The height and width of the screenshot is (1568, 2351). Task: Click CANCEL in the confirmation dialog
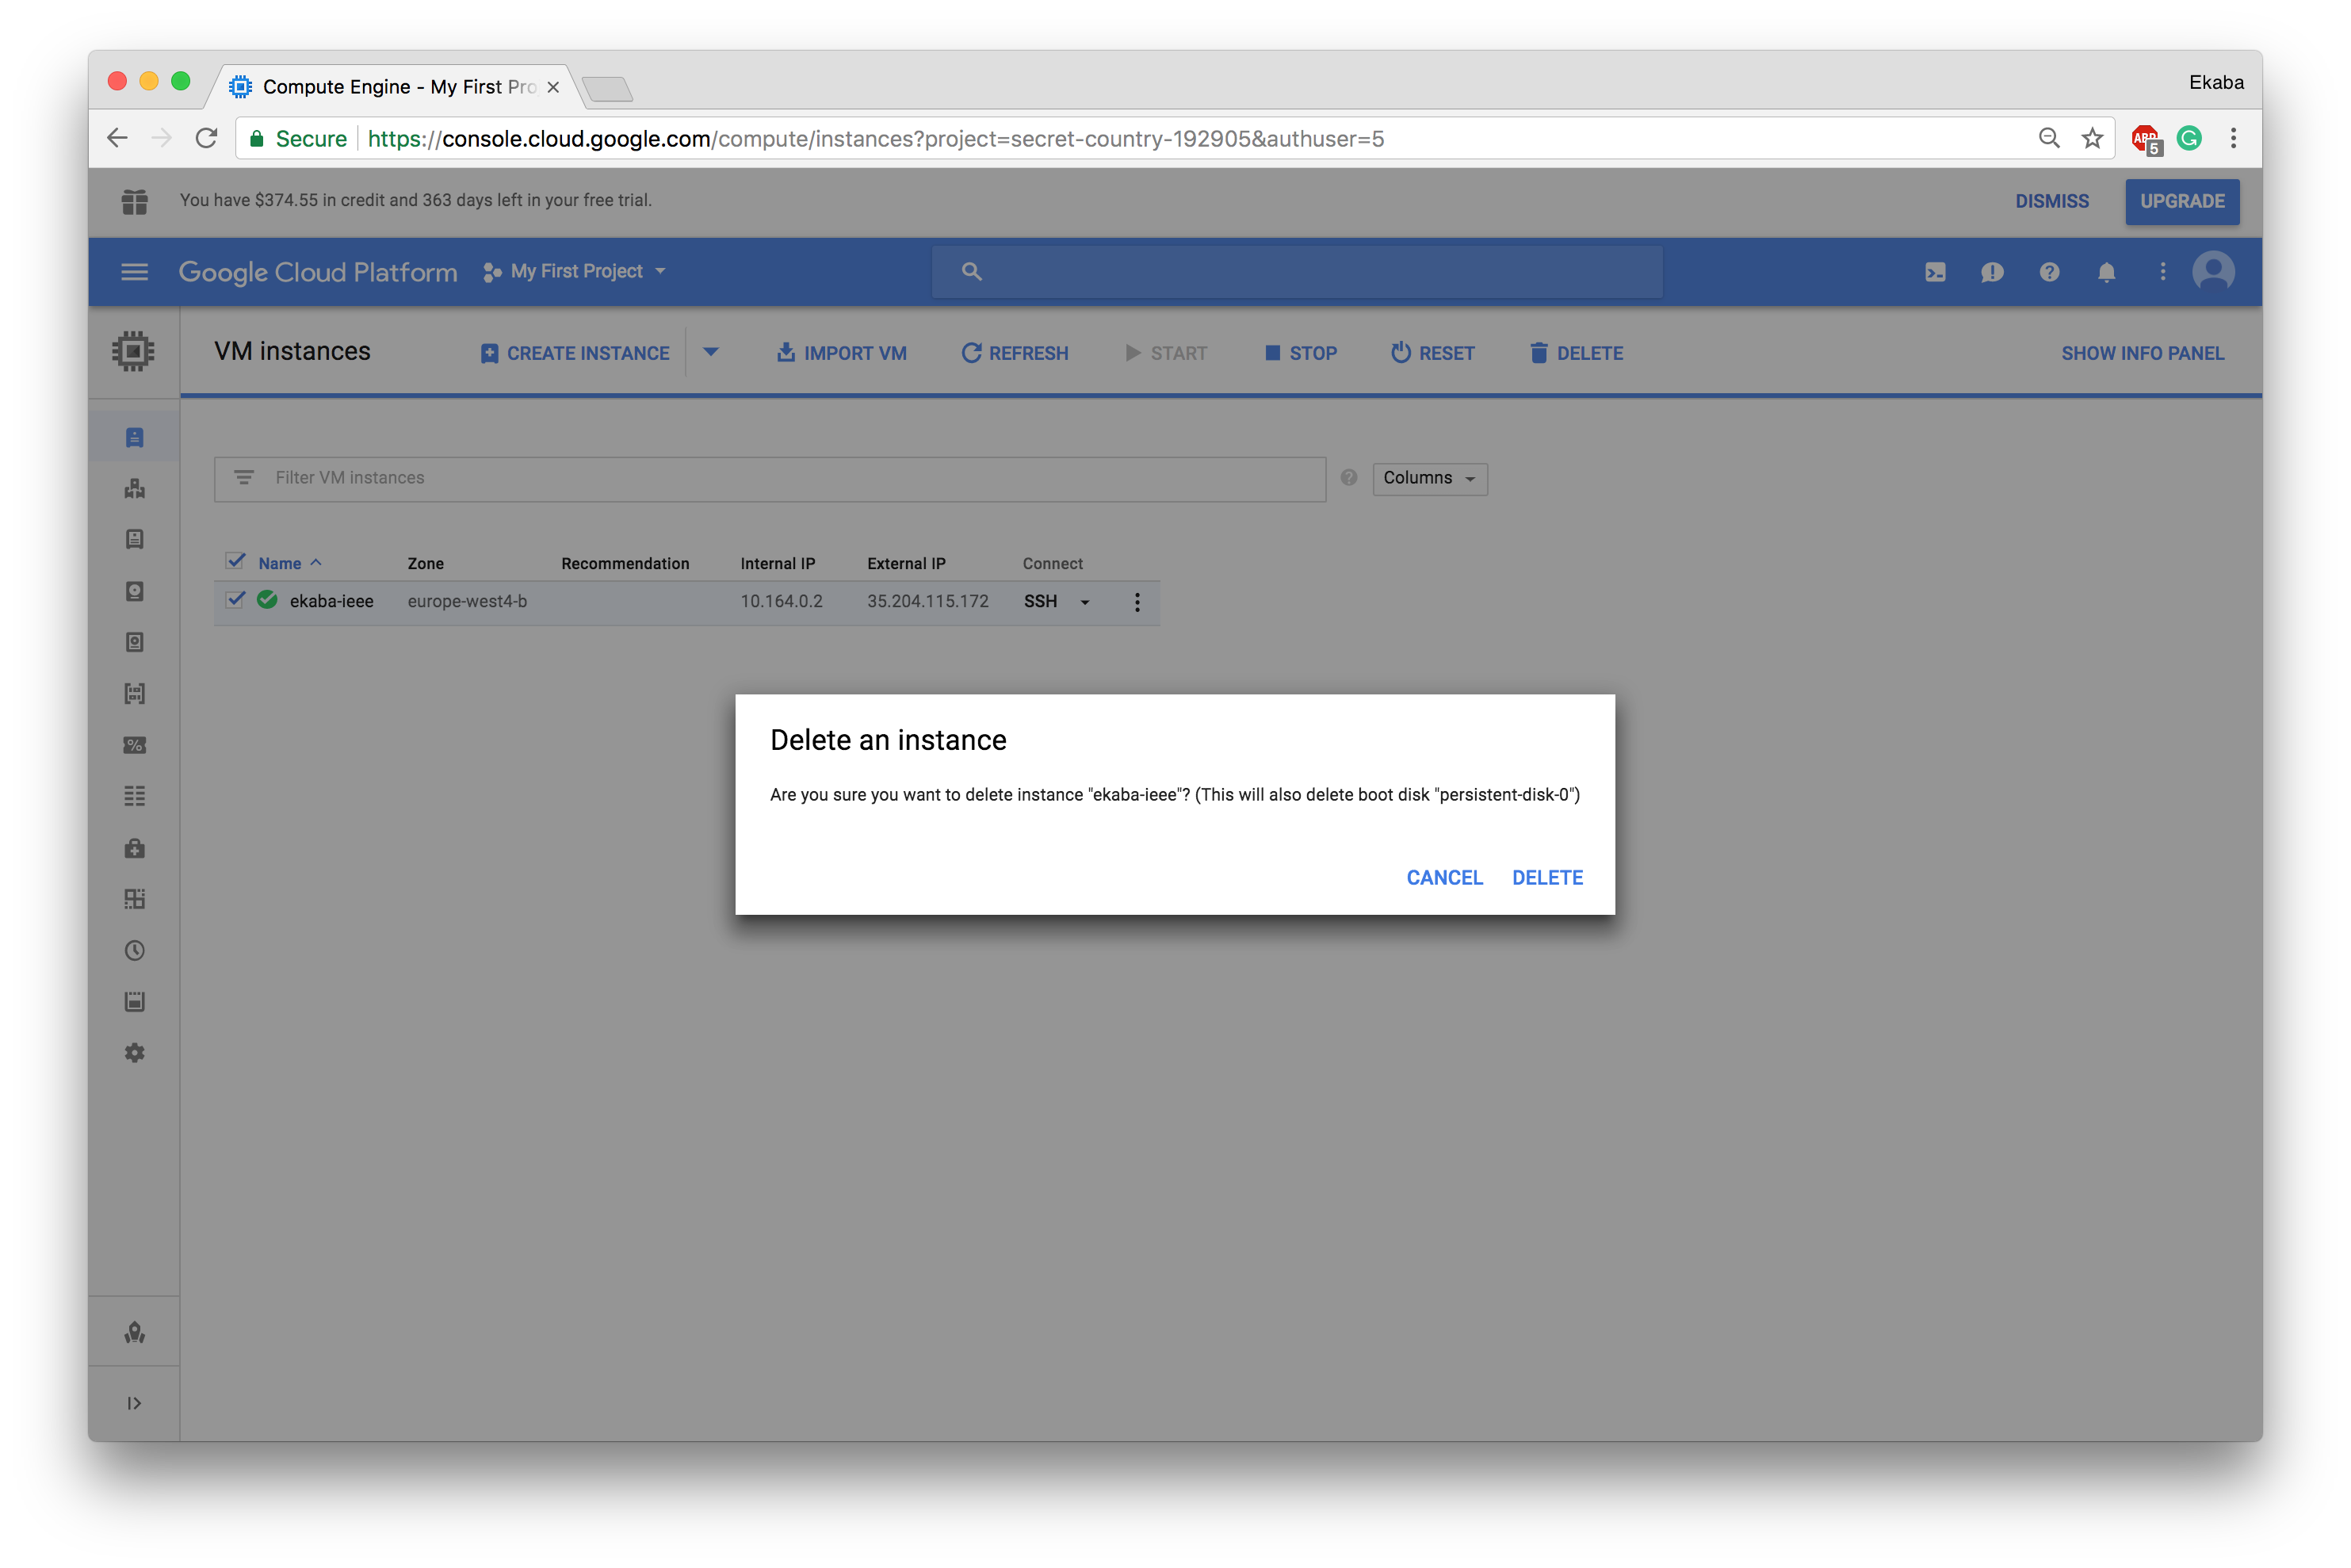(1445, 877)
